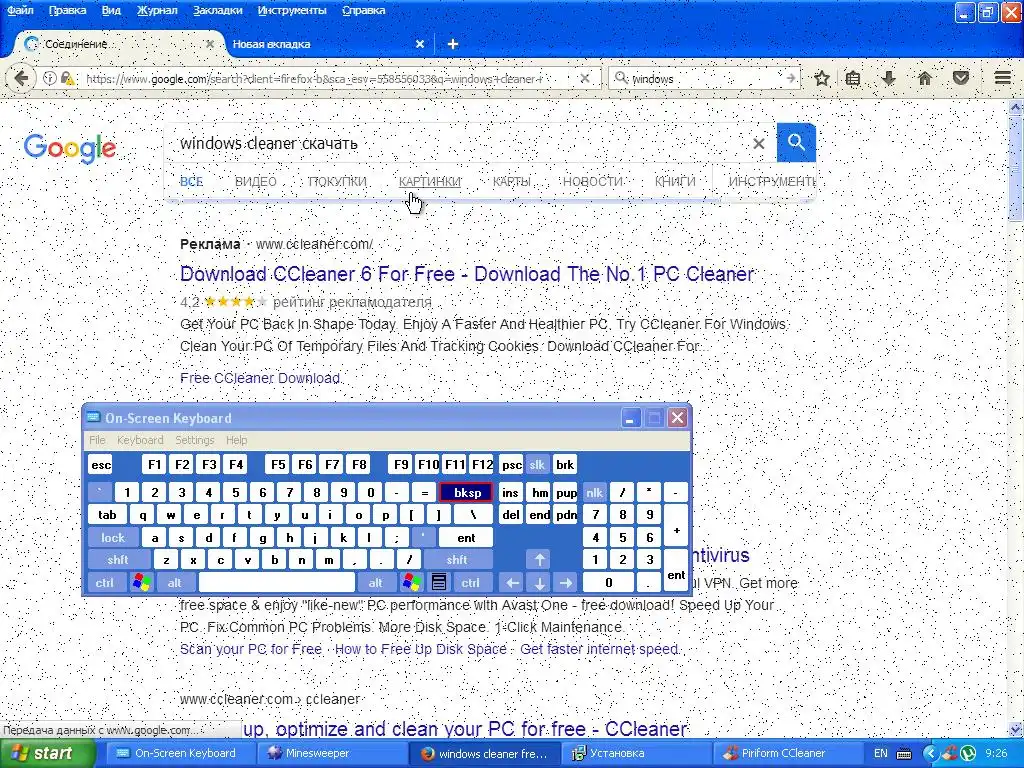Click the Google logo

coord(70,148)
